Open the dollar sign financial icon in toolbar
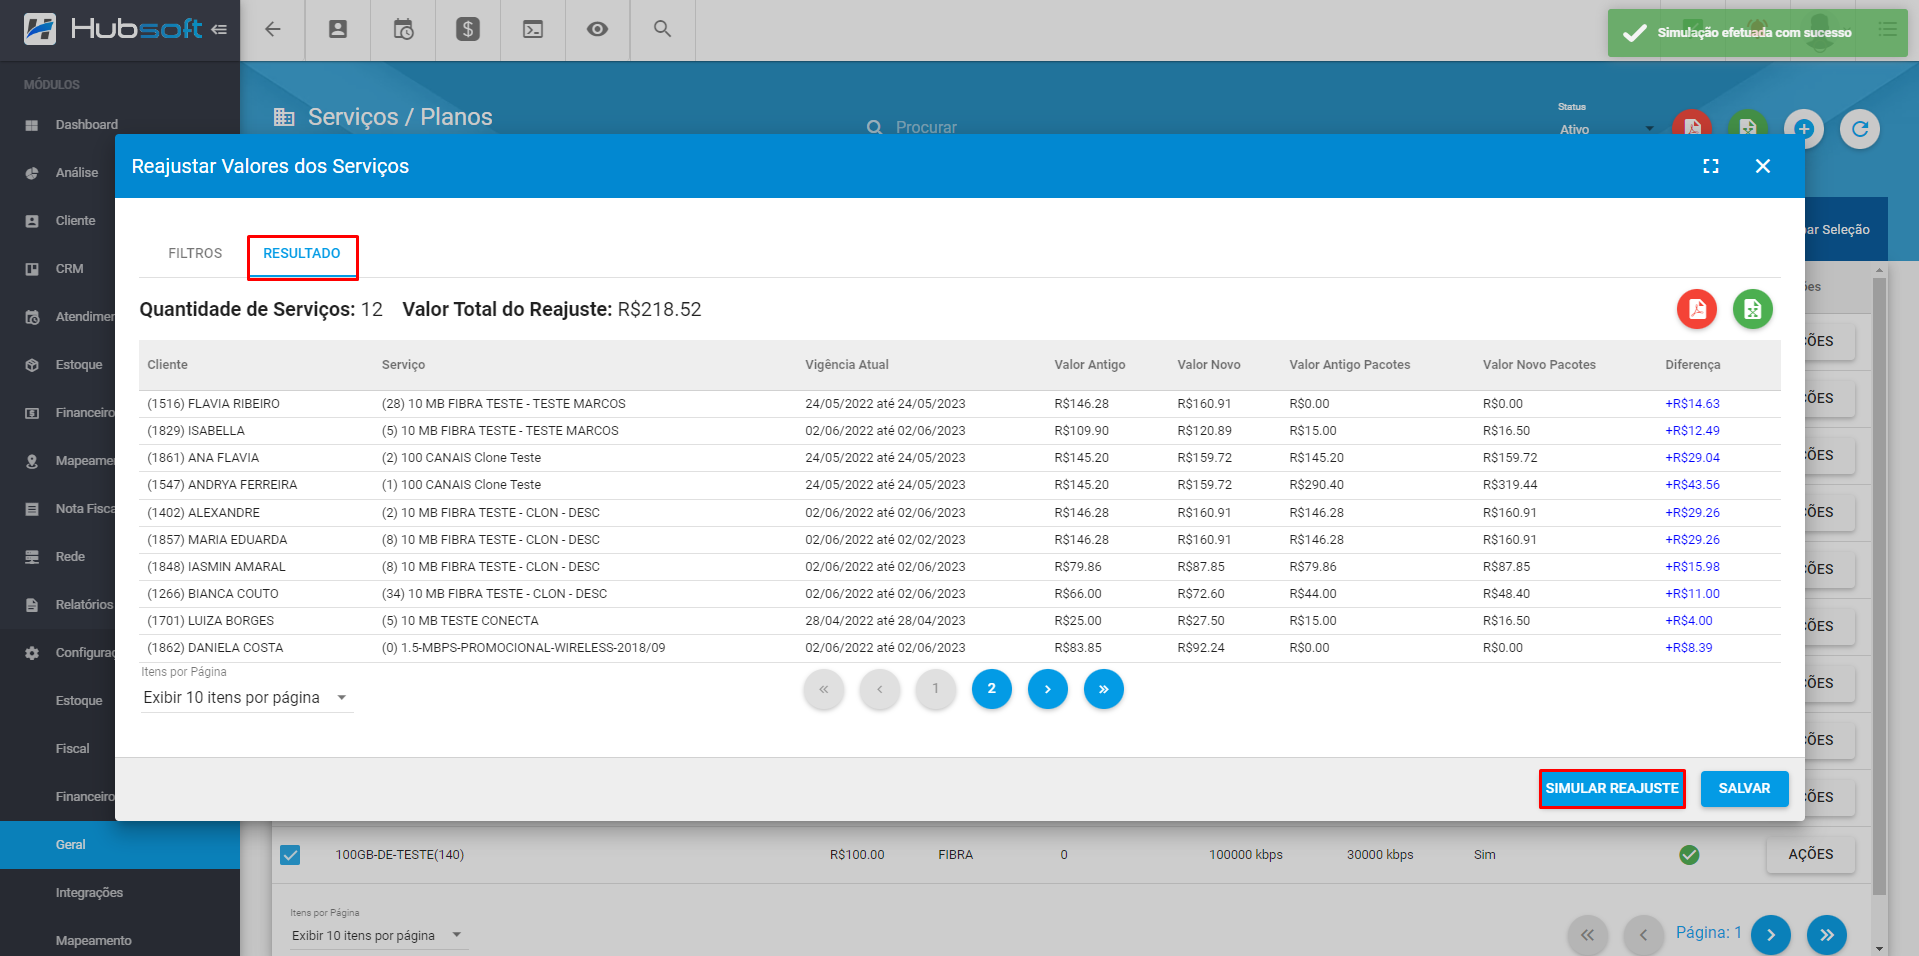The height and width of the screenshot is (956, 1919). click(468, 29)
